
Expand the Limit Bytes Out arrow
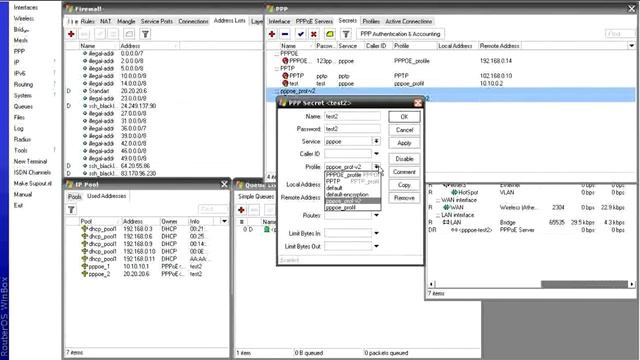(376, 246)
